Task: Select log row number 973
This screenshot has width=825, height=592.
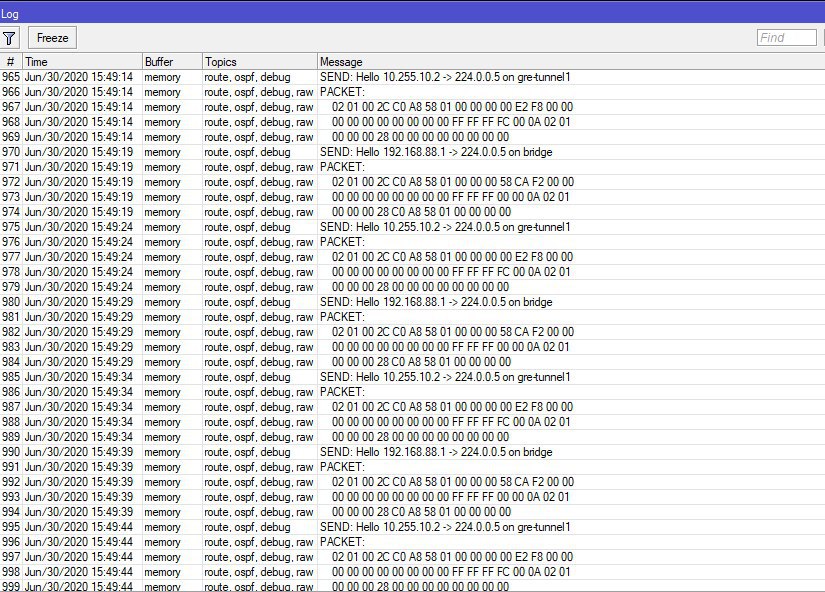Action: coord(11,197)
